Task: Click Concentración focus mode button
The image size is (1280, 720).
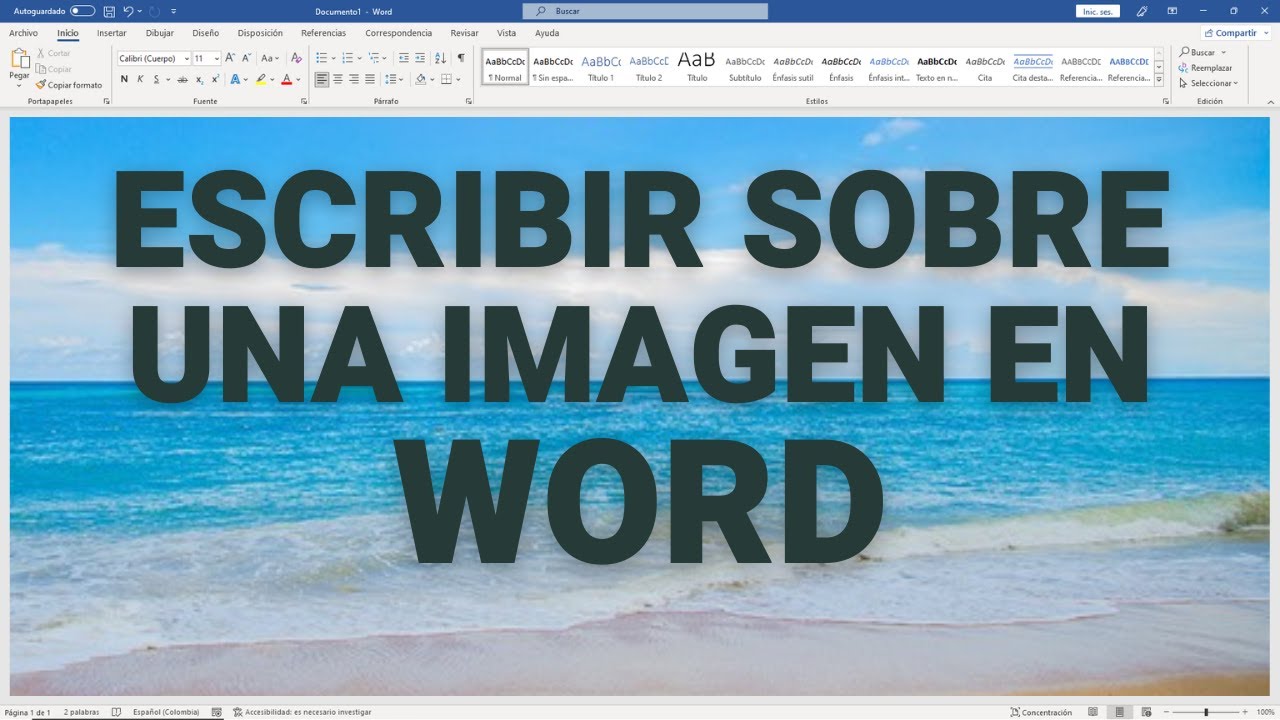Action: pyautogui.click(x=1041, y=712)
